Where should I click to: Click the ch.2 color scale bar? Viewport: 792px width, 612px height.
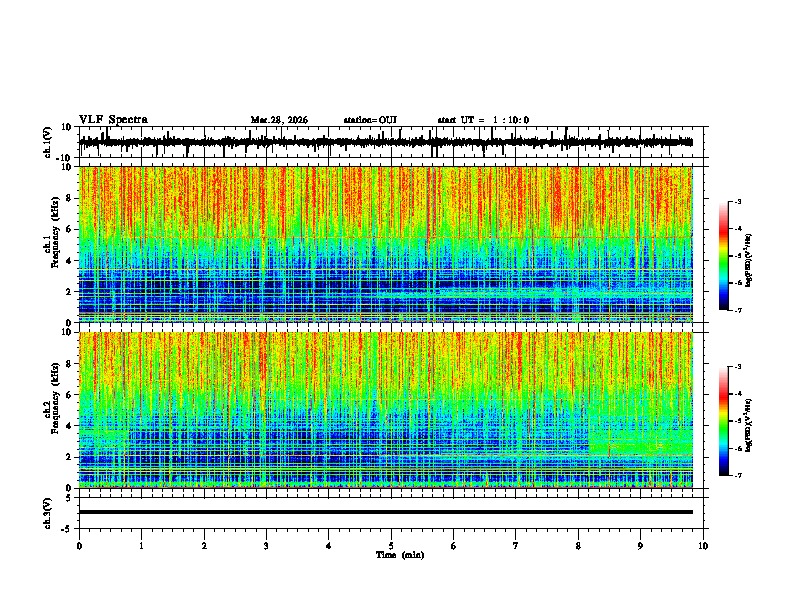coord(724,421)
